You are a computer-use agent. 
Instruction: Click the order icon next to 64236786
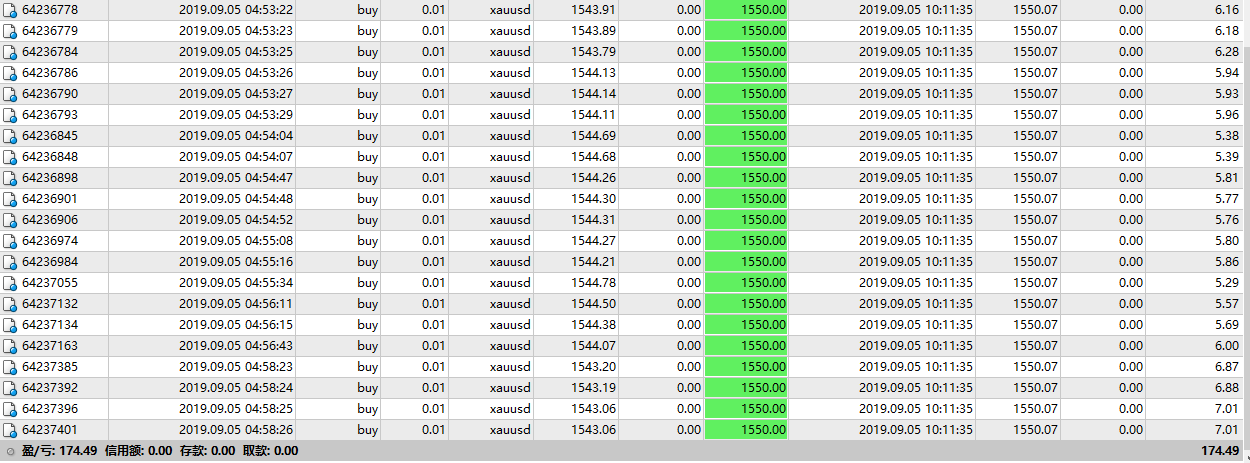coord(10,73)
